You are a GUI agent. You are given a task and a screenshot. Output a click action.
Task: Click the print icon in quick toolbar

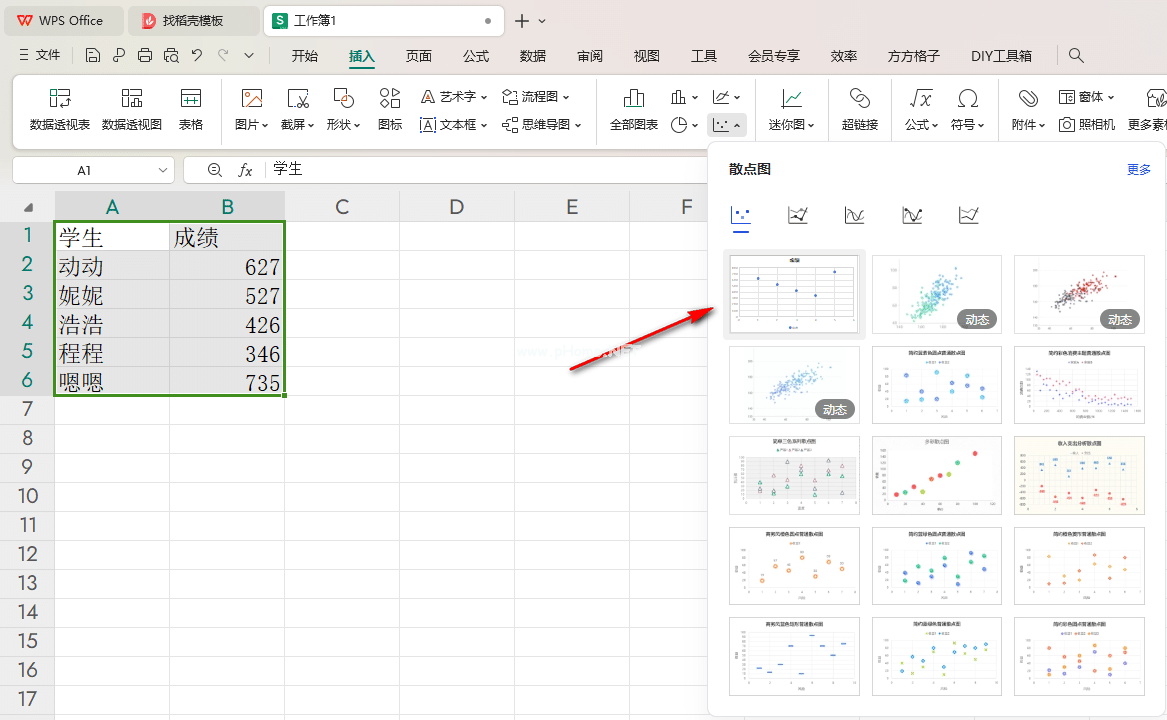(145, 55)
